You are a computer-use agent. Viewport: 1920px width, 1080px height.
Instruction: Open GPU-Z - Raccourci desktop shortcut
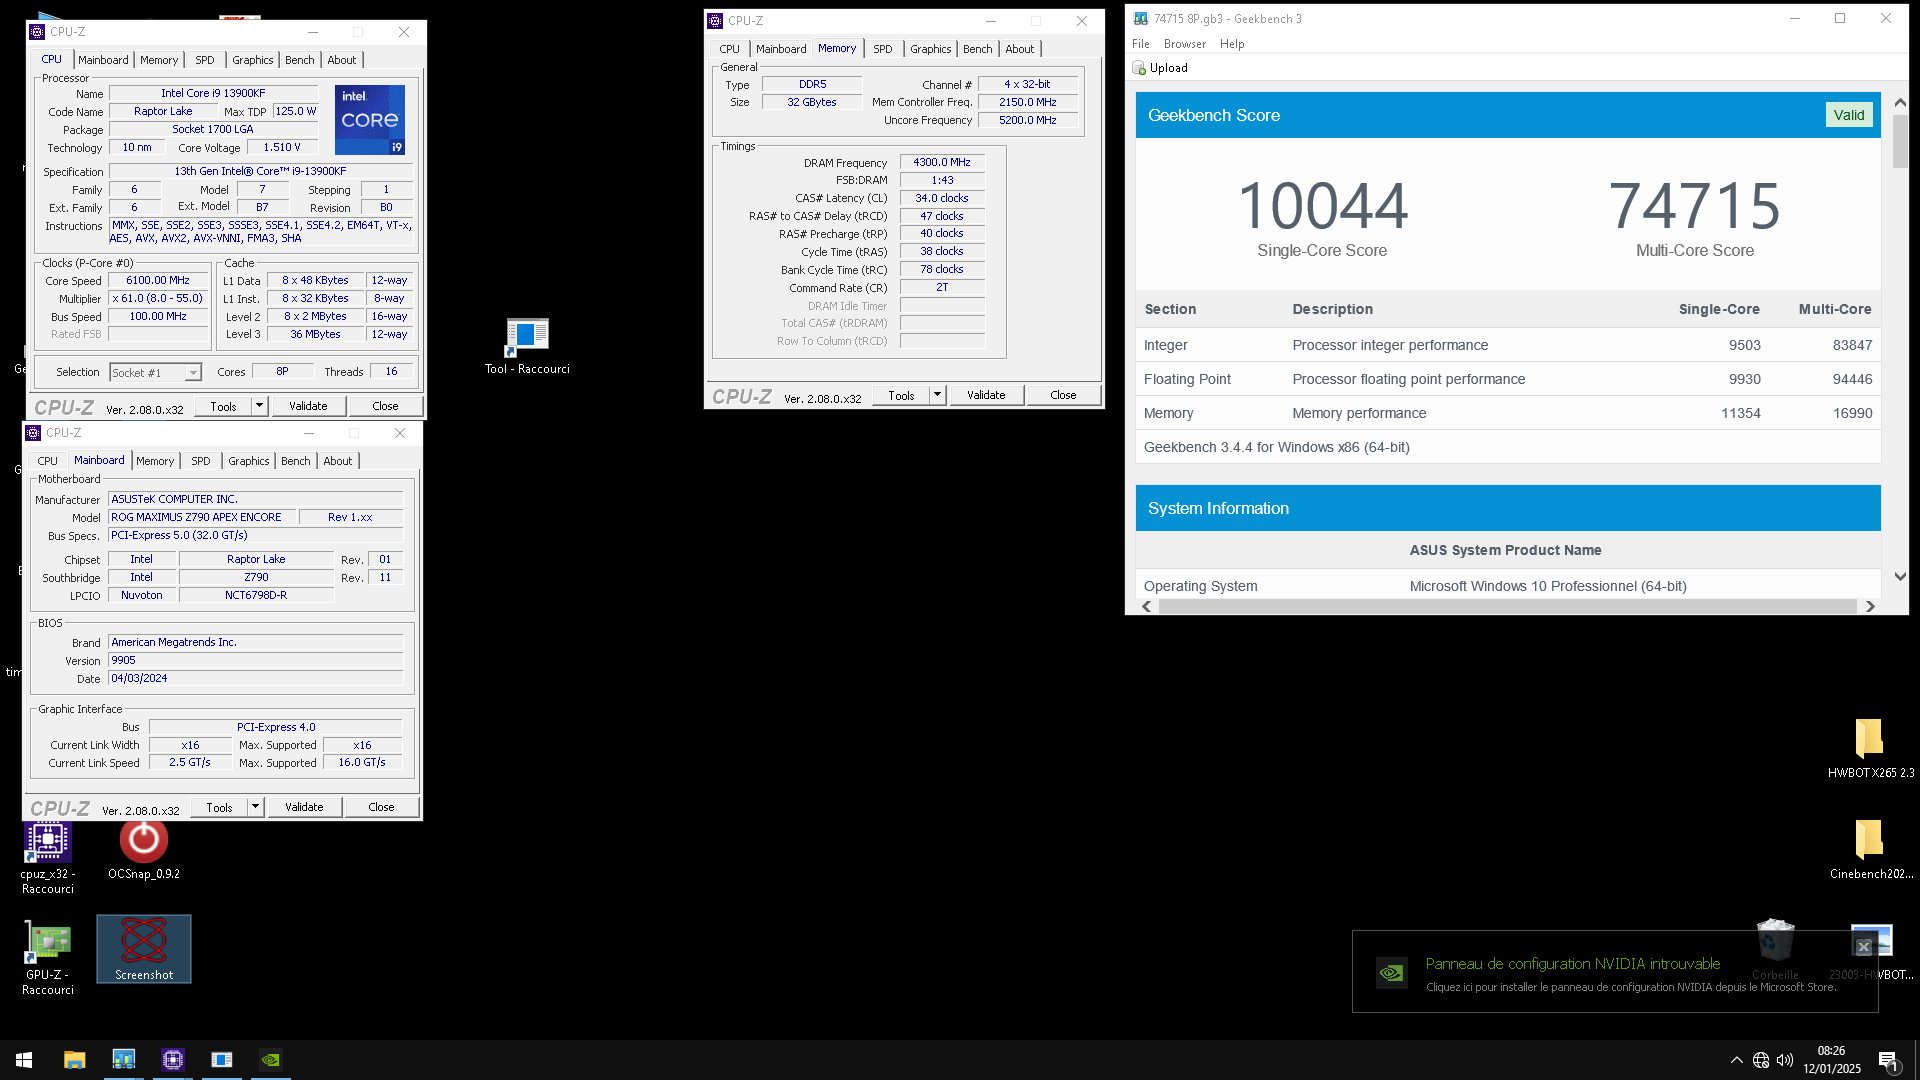coord(49,958)
